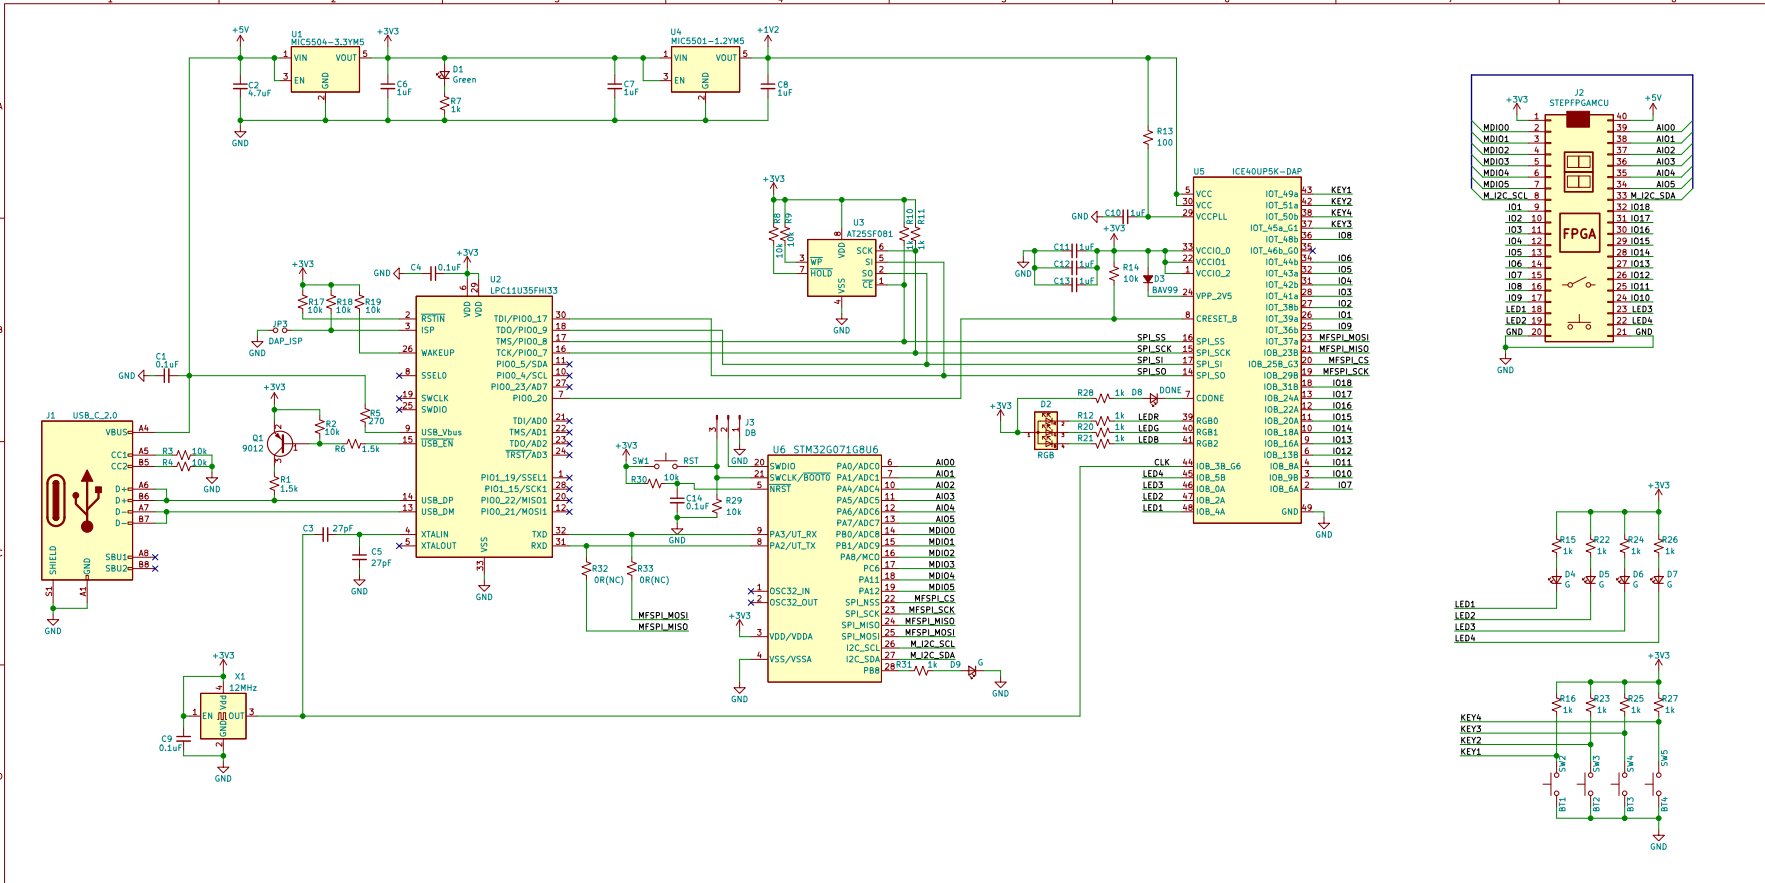Click the X1 12MHz oscillator symbol

223,716
